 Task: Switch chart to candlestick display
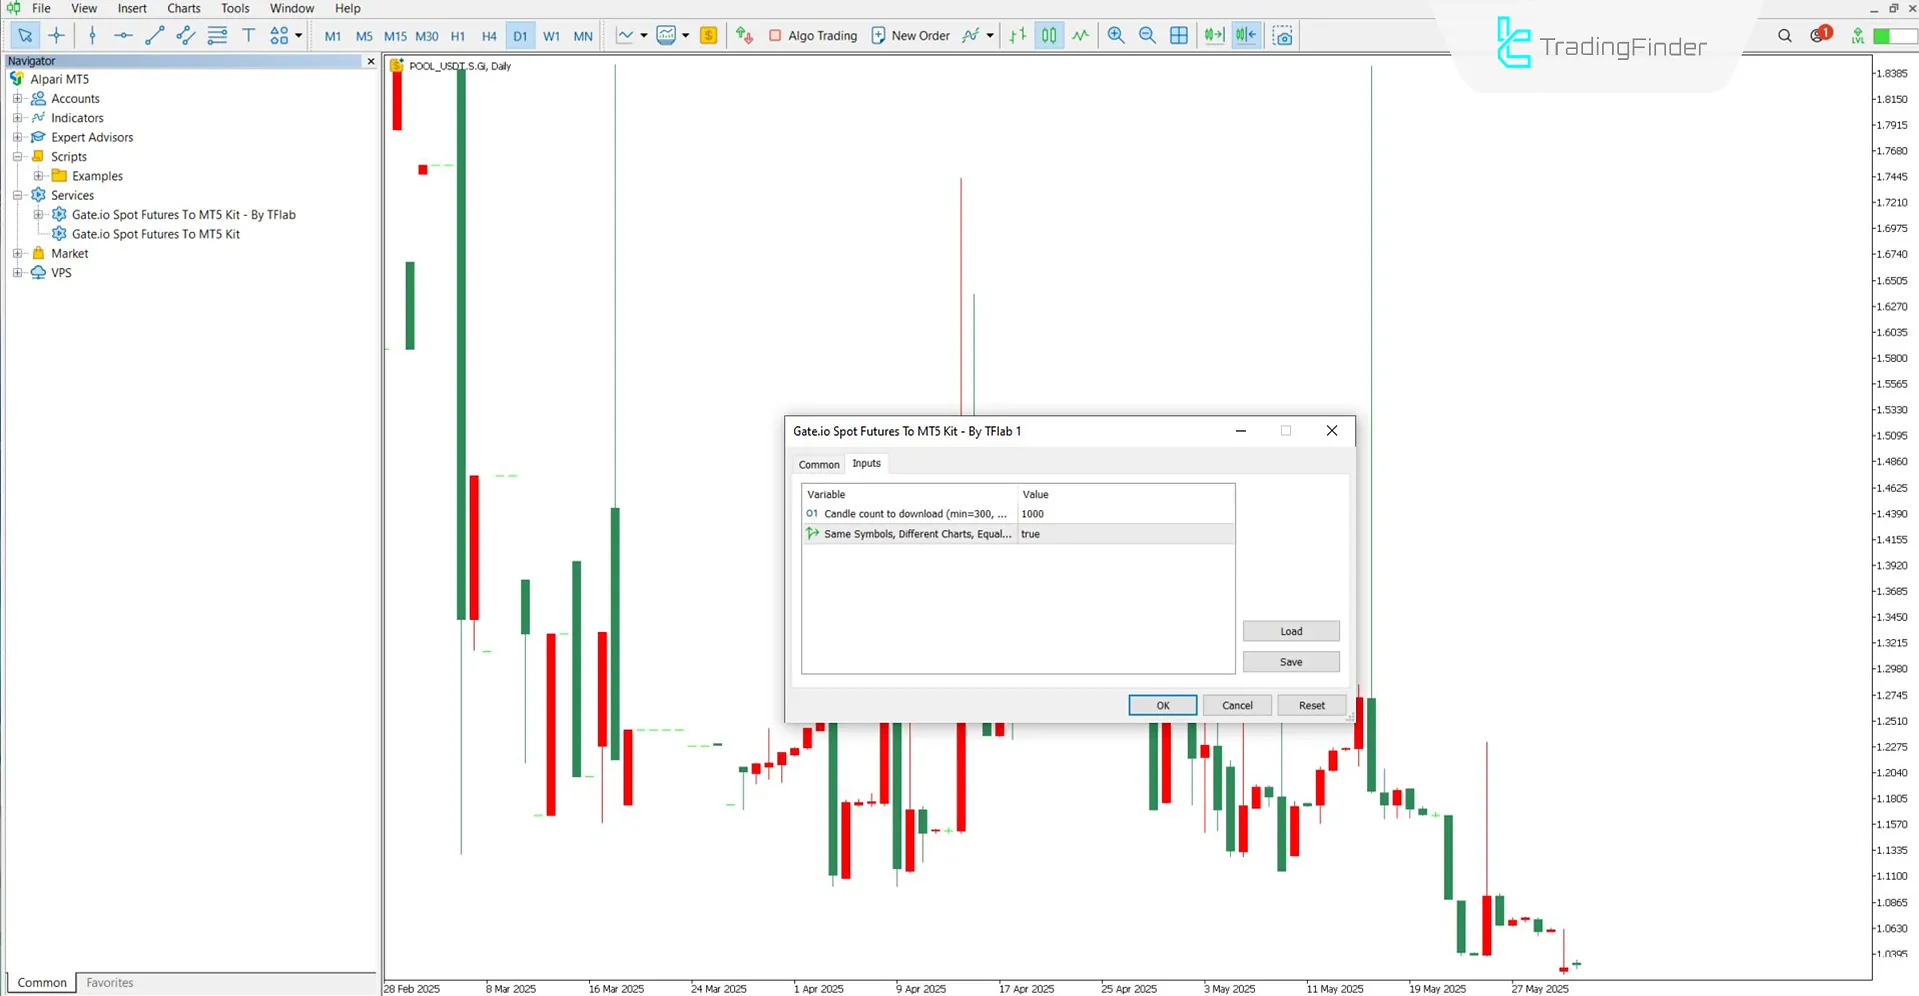click(1048, 35)
